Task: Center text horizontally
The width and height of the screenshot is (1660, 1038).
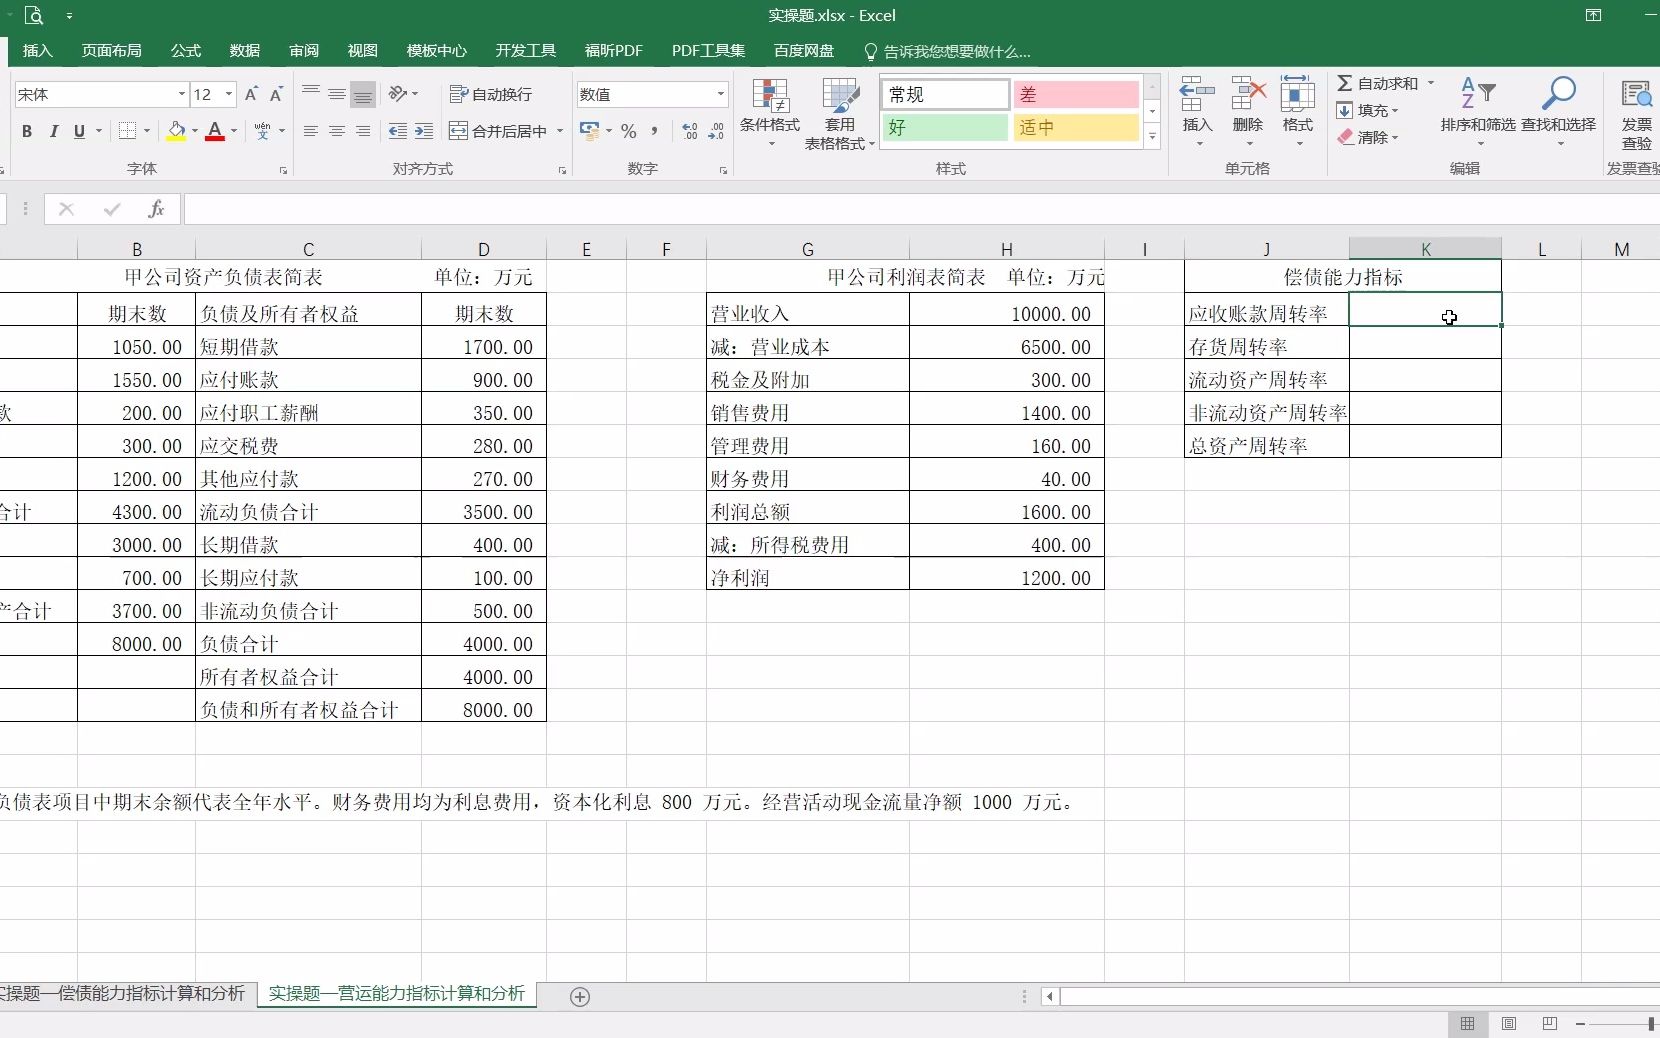Action: [x=337, y=131]
